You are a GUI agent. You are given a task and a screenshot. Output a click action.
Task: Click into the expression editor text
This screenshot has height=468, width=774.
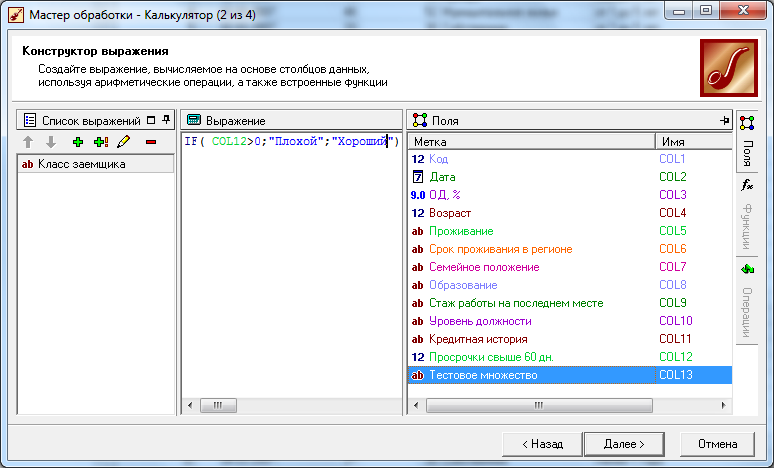291,142
